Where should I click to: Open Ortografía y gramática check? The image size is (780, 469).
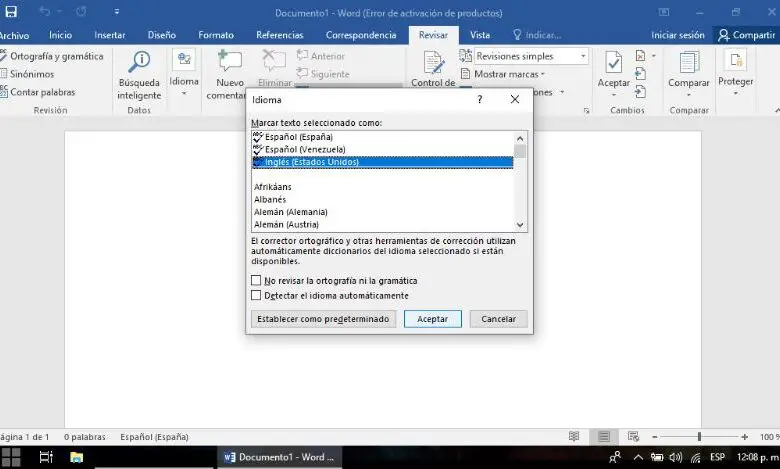pyautogui.click(x=52, y=56)
